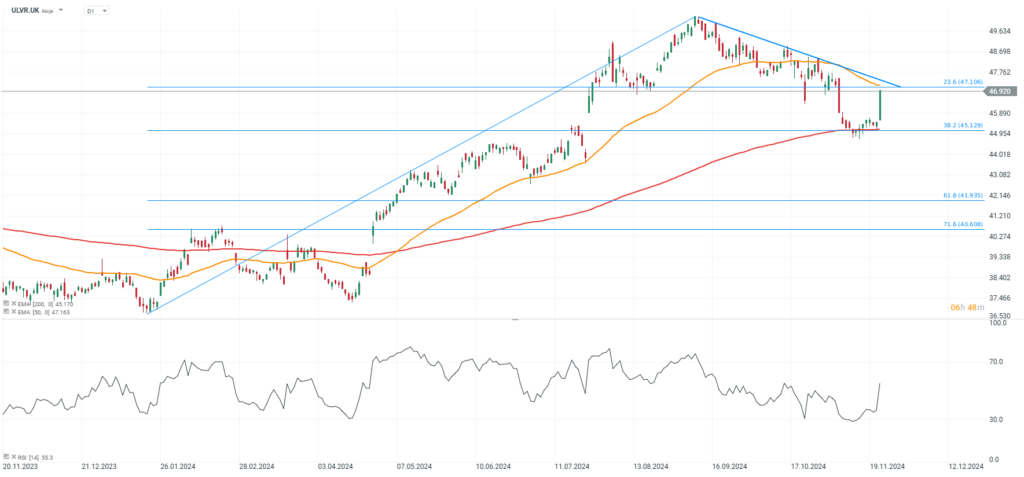
Task: Open settings icon for EMA 200 indicator
Action: click(6, 303)
